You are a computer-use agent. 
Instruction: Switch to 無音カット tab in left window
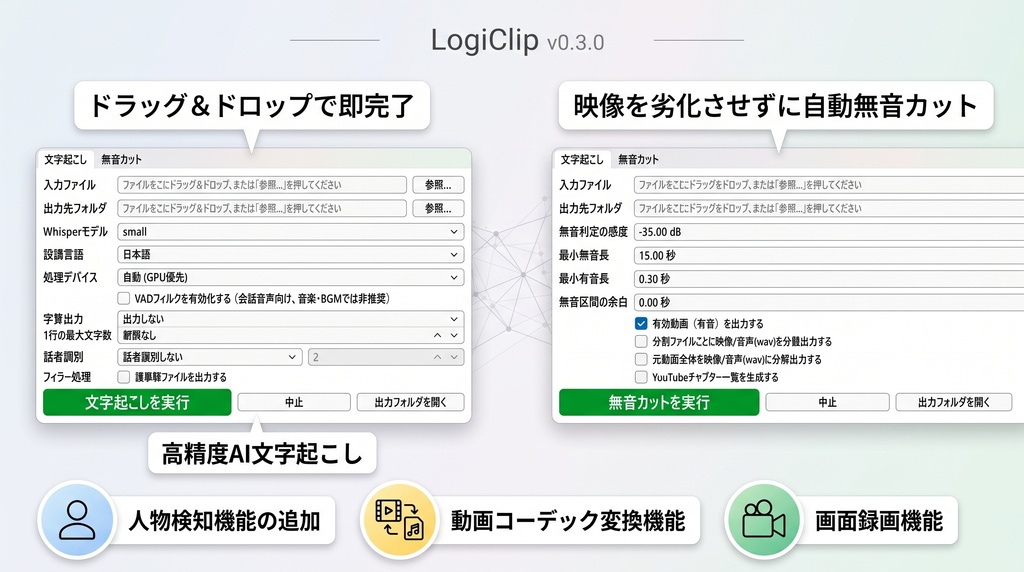(121, 159)
